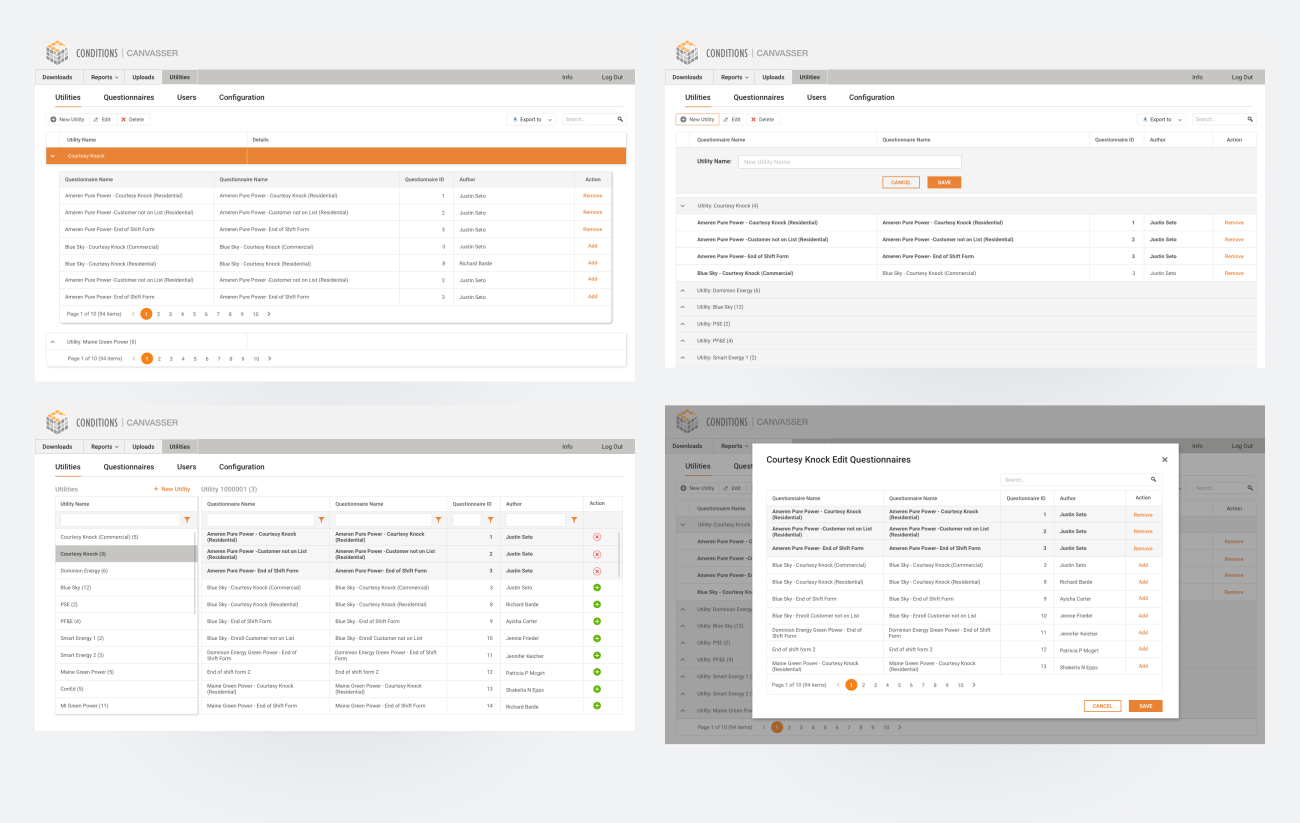This screenshot has height=823, width=1300.
Task: Collapse the orange Courtesy Knock row
Action: [x=52, y=156]
